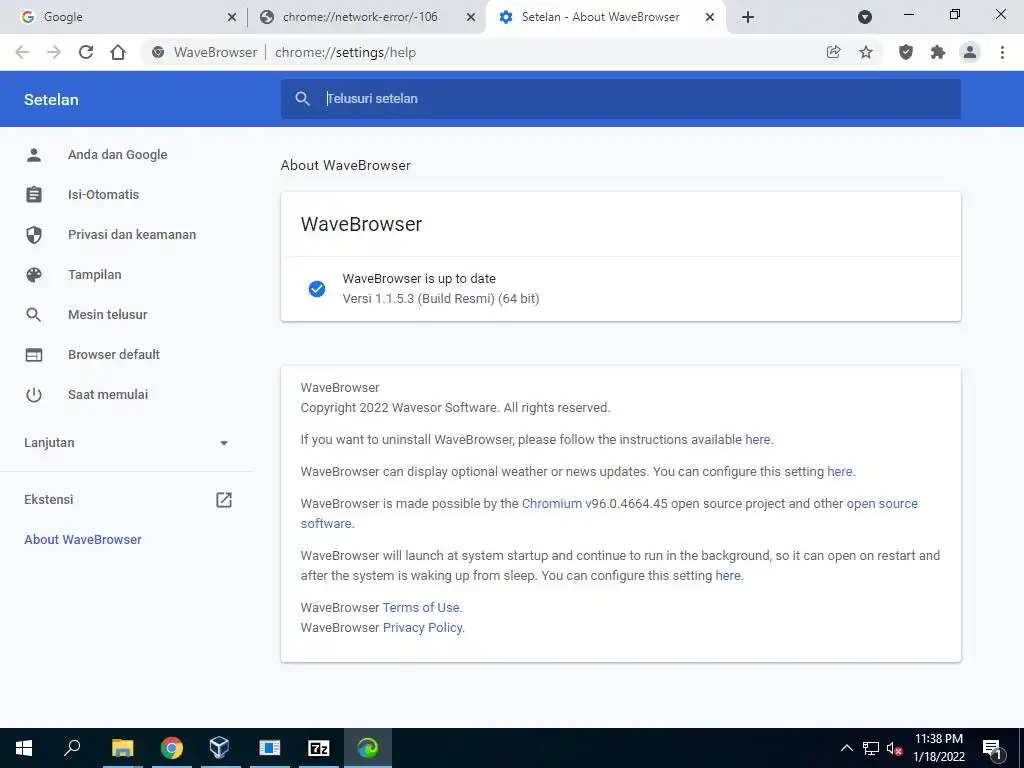This screenshot has height=768, width=1024.
Task: Open the open source software link
Action: pyautogui.click(x=609, y=513)
